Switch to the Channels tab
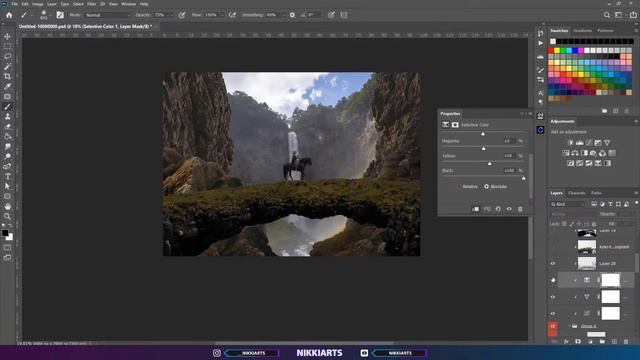The height and width of the screenshot is (360, 640). [577, 193]
